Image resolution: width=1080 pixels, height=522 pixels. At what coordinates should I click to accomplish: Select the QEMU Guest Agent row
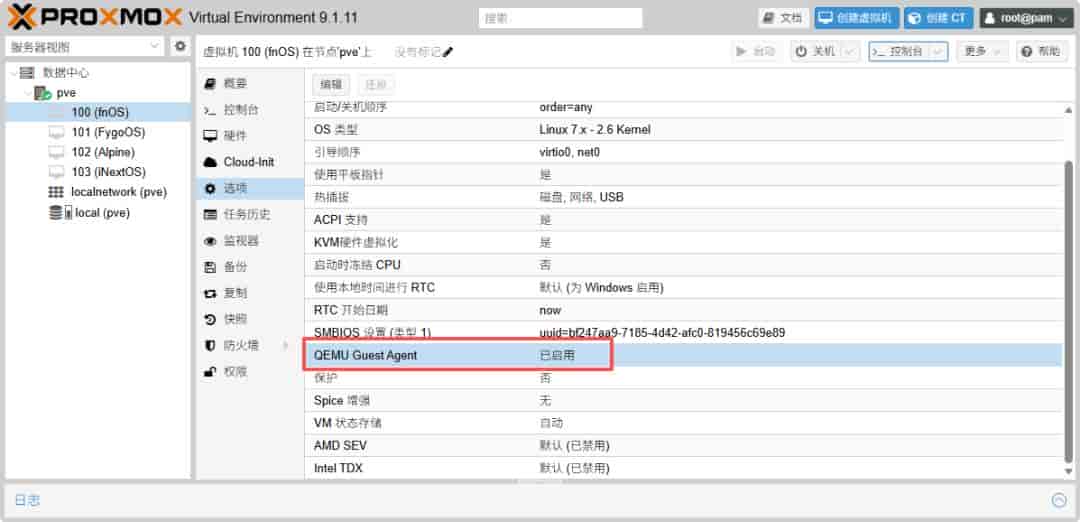tap(684, 355)
